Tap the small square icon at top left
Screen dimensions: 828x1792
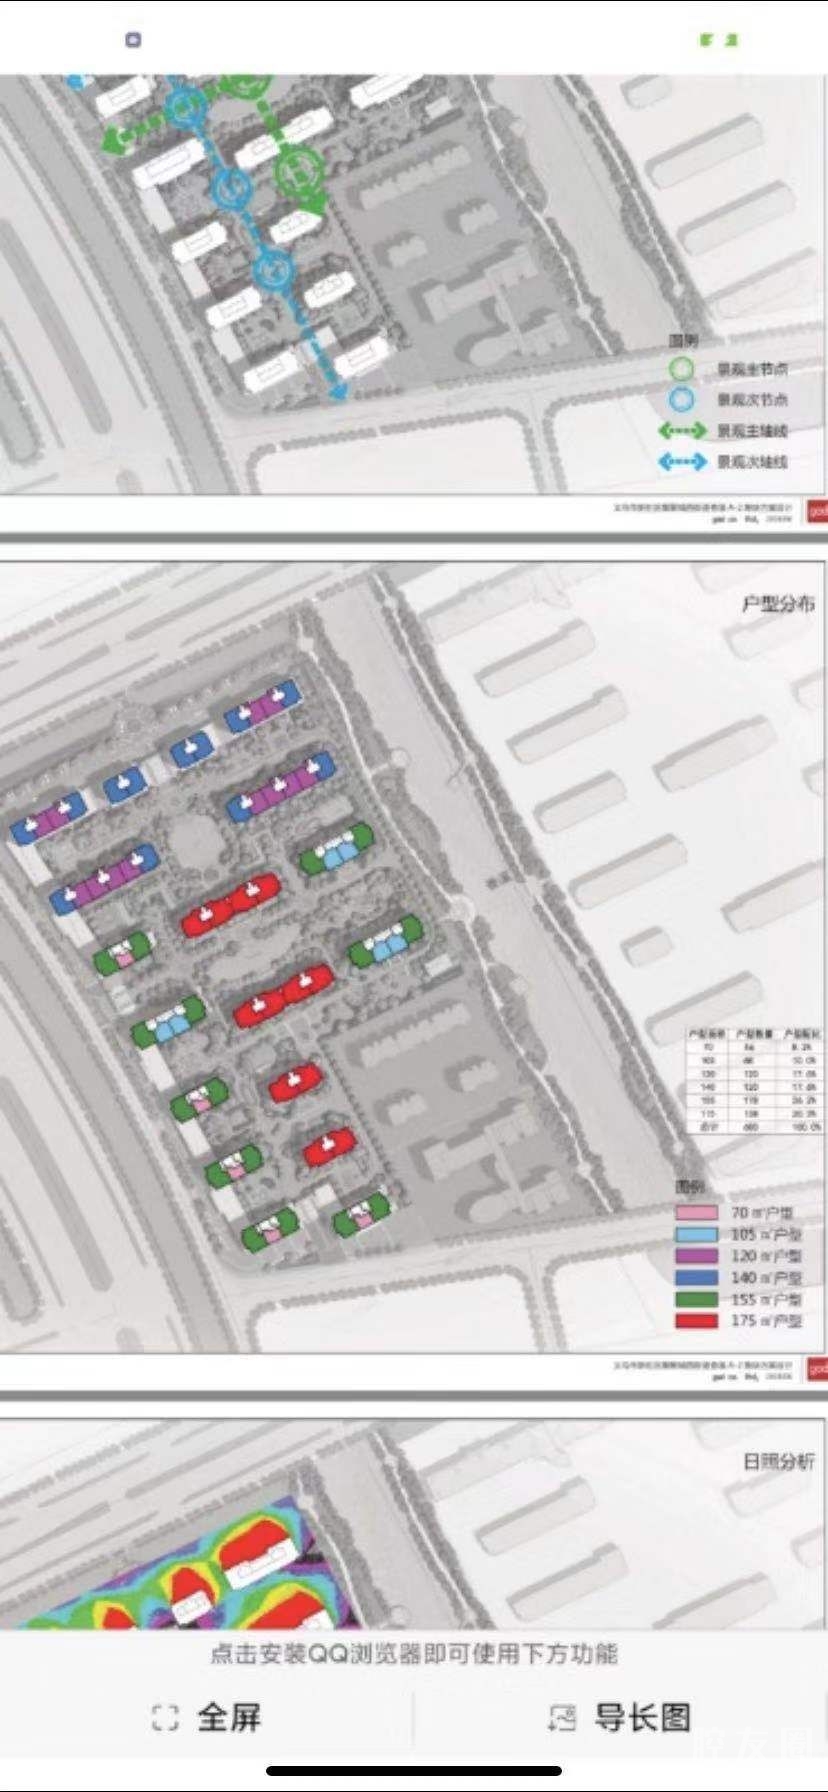click(133, 40)
